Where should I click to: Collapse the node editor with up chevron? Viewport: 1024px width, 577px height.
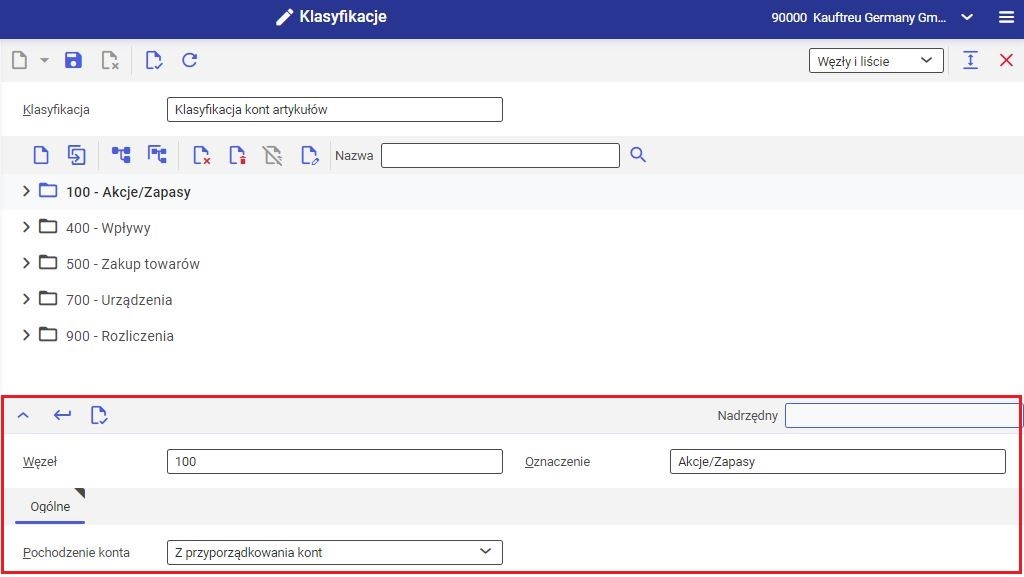point(24,415)
